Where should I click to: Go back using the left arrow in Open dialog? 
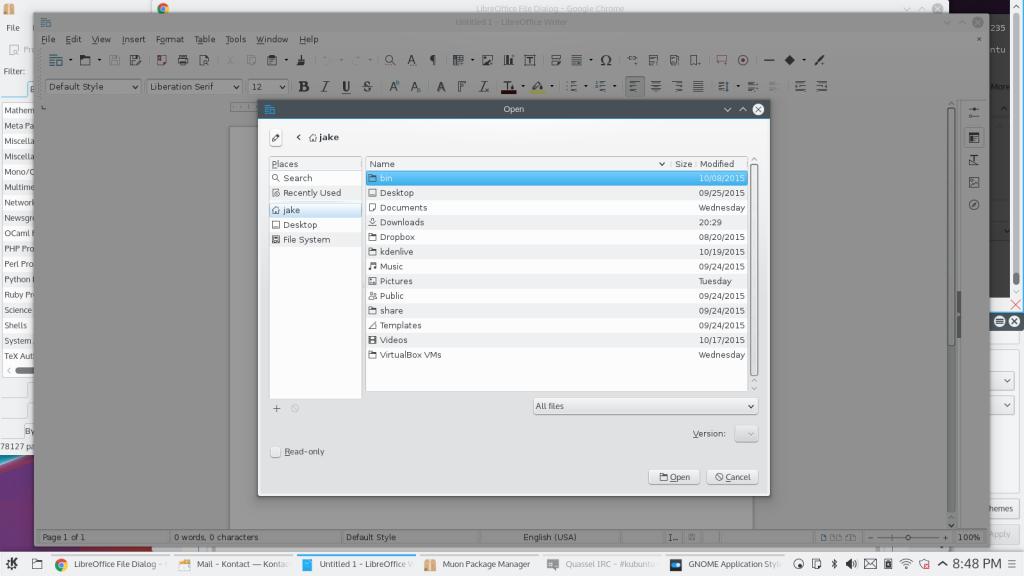298,137
